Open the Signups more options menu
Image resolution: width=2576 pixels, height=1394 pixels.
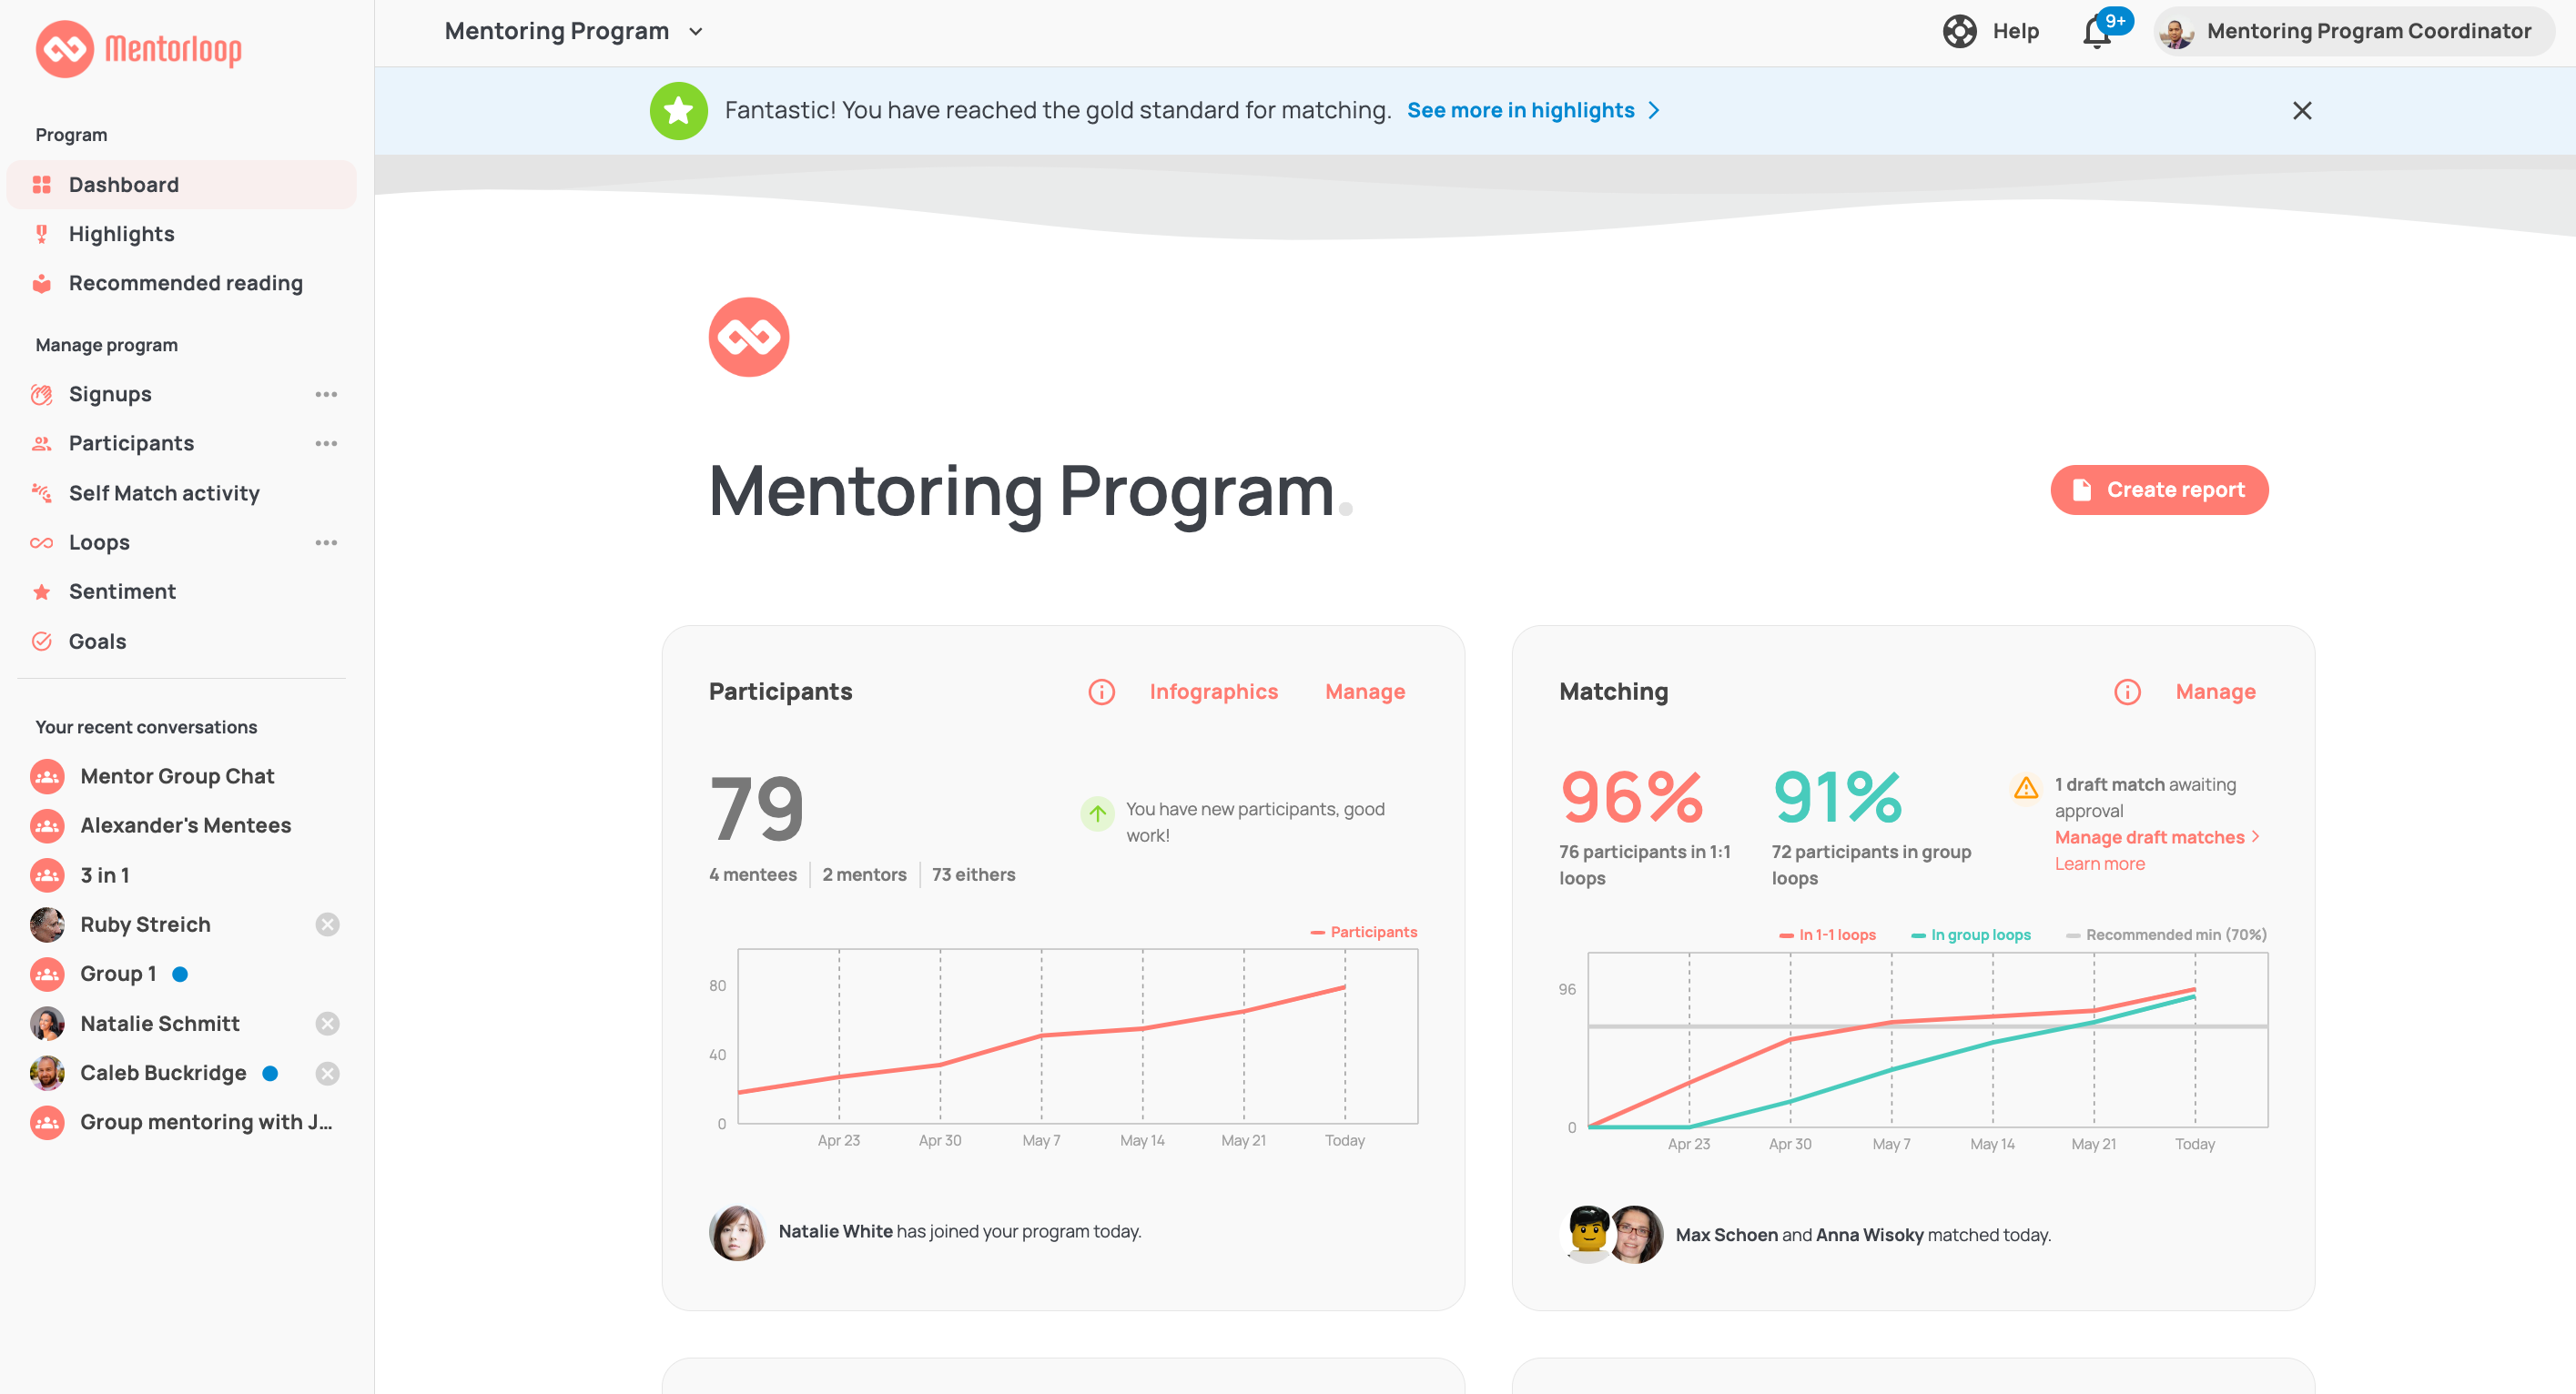point(326,394)
